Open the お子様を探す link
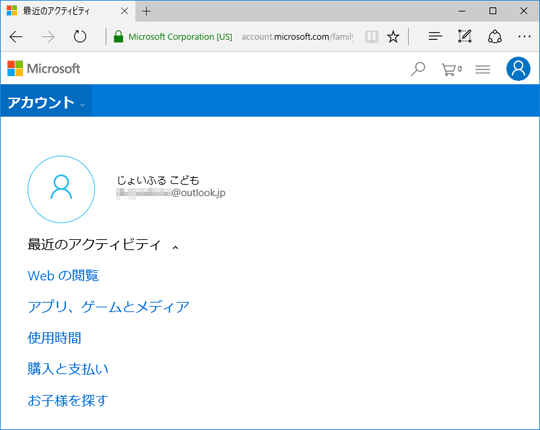The width and height of the screenshot is (540, 430). [x=68, y=400]
